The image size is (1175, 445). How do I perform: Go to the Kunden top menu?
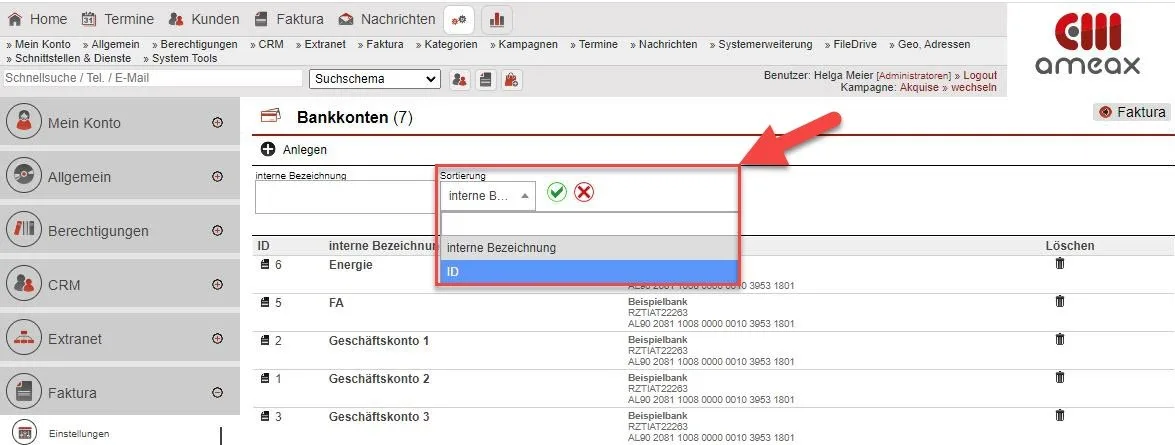203,19
